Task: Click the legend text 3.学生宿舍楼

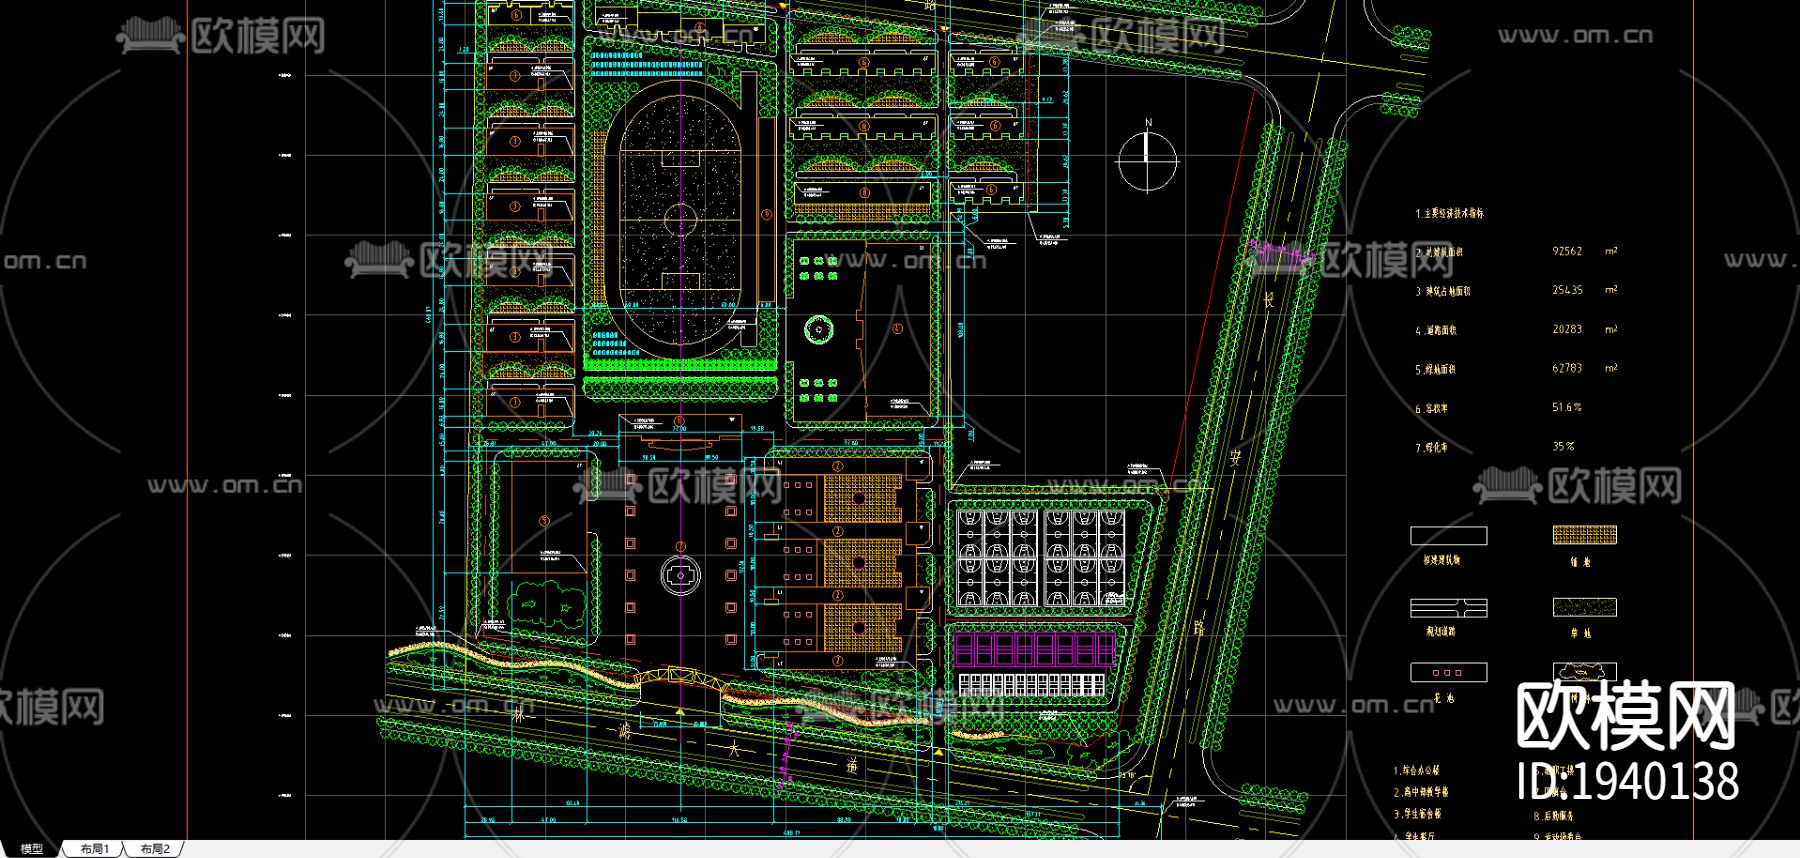Action: click(1417, 814)
